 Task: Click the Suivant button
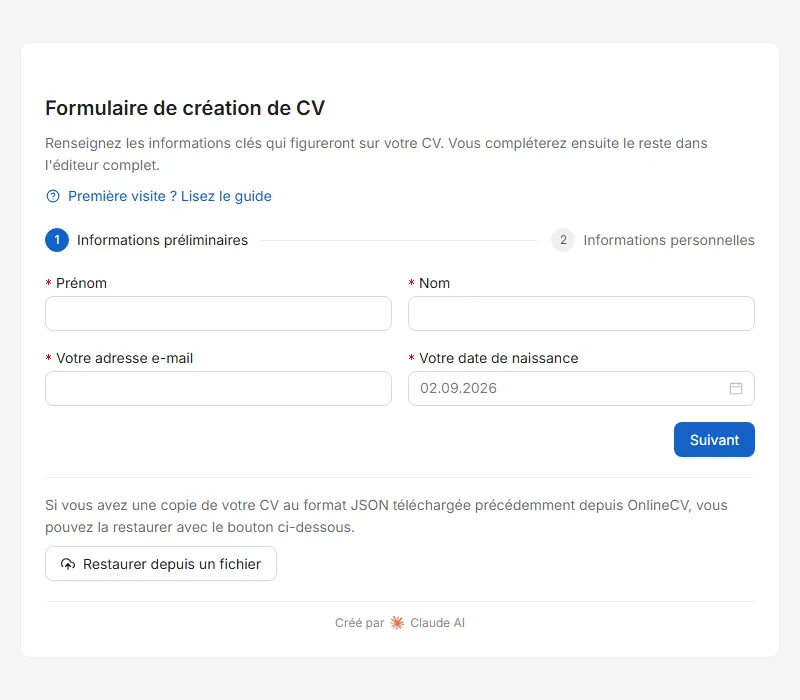tap(714, 439)
